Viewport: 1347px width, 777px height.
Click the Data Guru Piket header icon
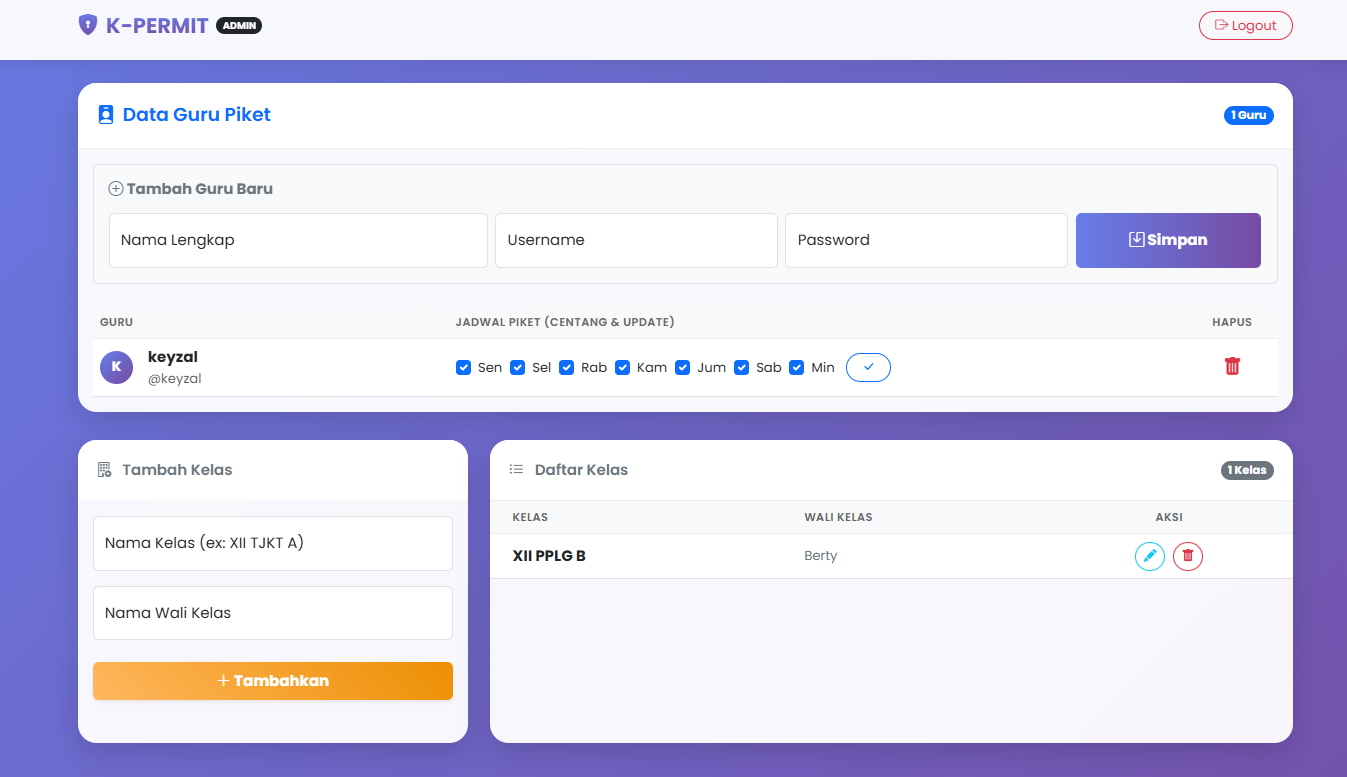[x=106, y=115]
